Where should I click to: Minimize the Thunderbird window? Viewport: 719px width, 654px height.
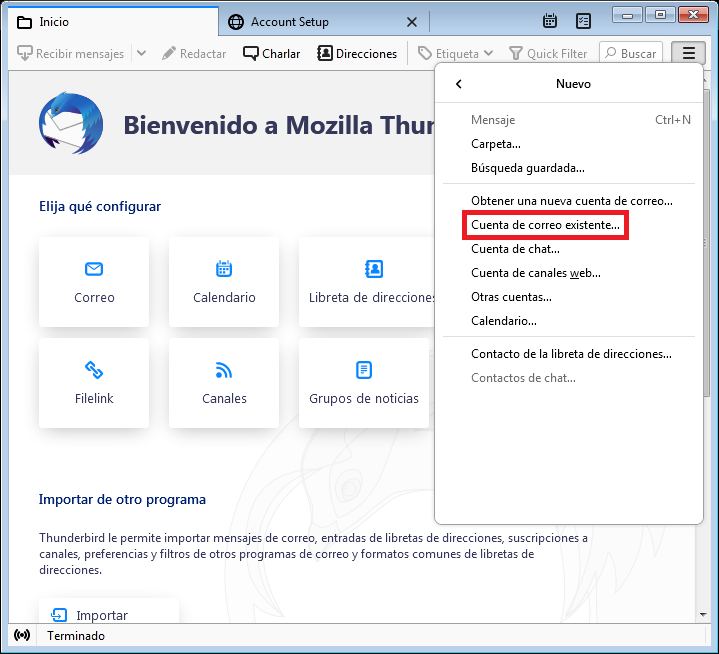[x=627, y=15]
